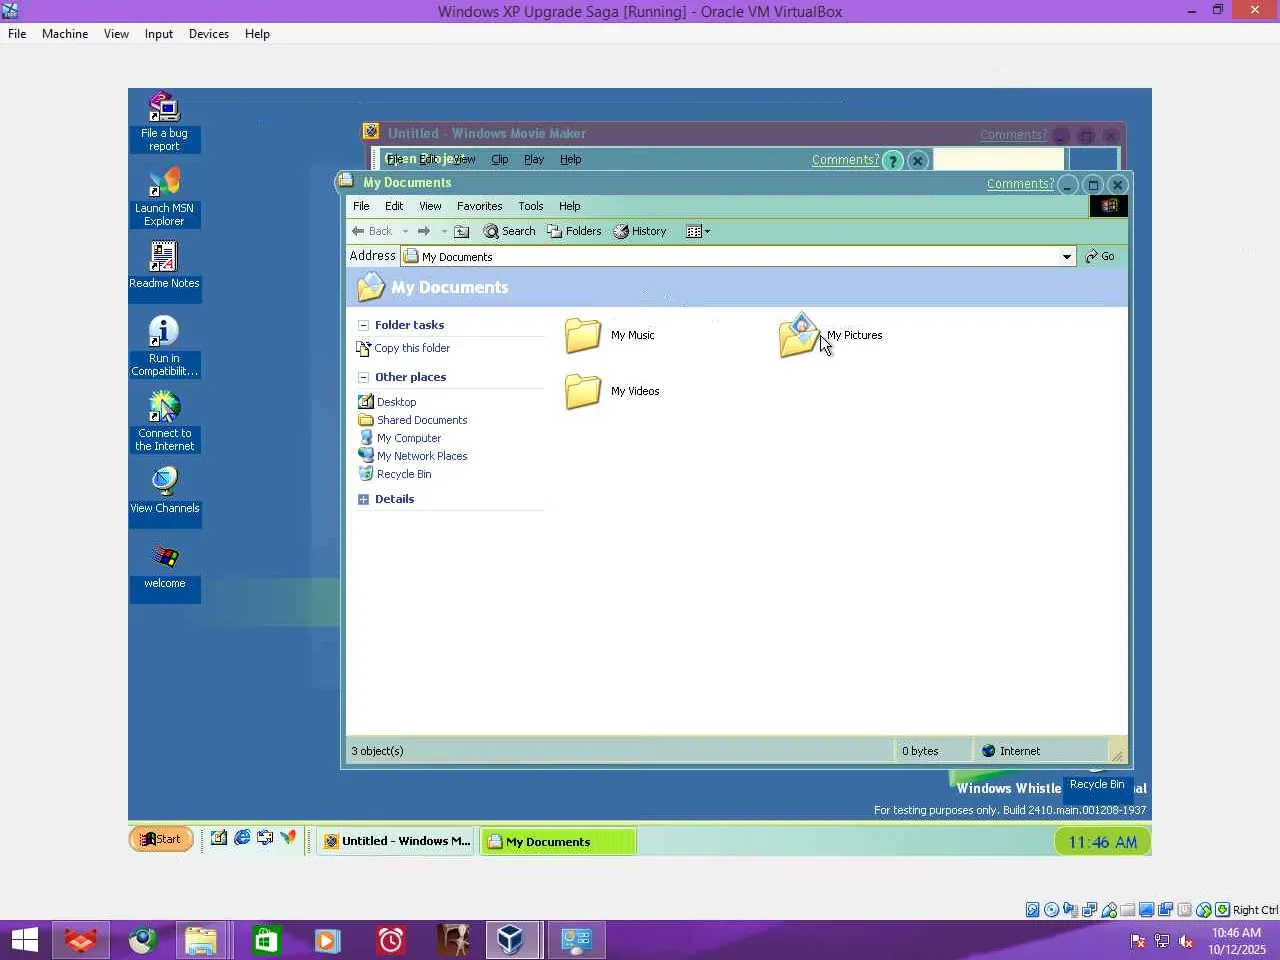
Task: Open the My Music folder
Action: (x=610, y=335)
